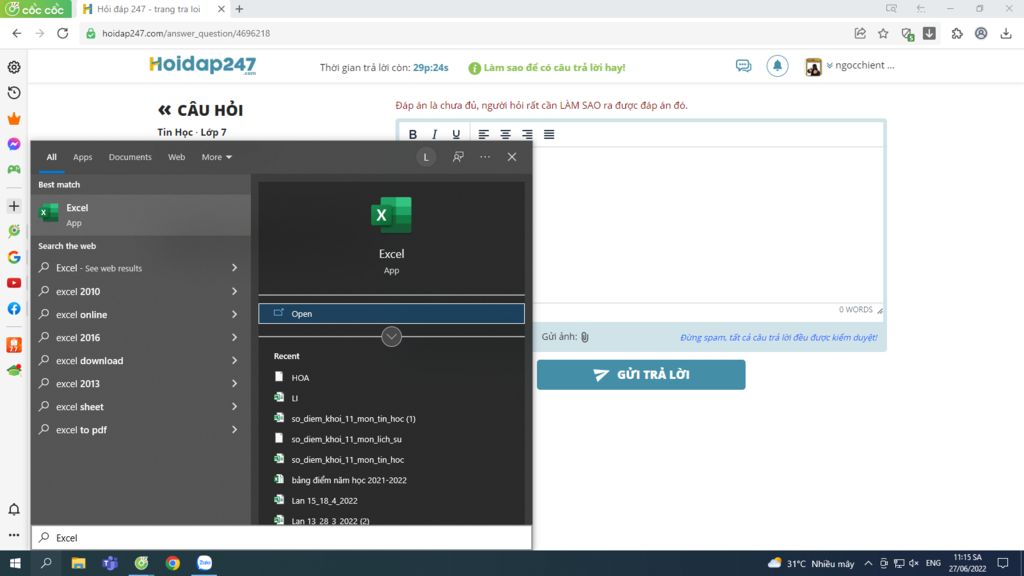Viewport: 1024px width, 576px height.
Task: Toggle bold formatting in answer editor
Action: point(413,135)
